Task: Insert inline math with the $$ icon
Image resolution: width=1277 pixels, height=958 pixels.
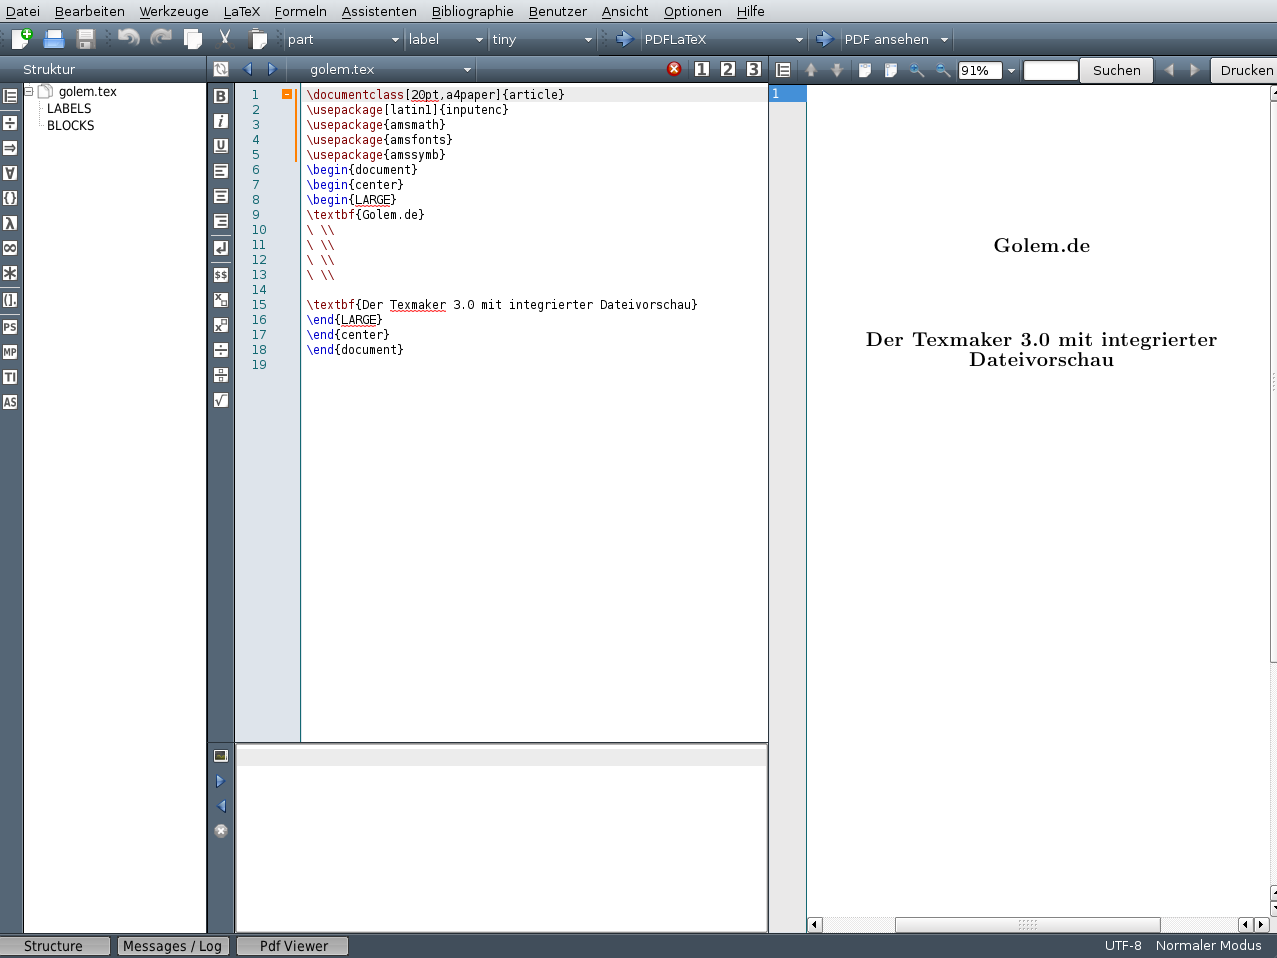Action: tap(221, 274)
